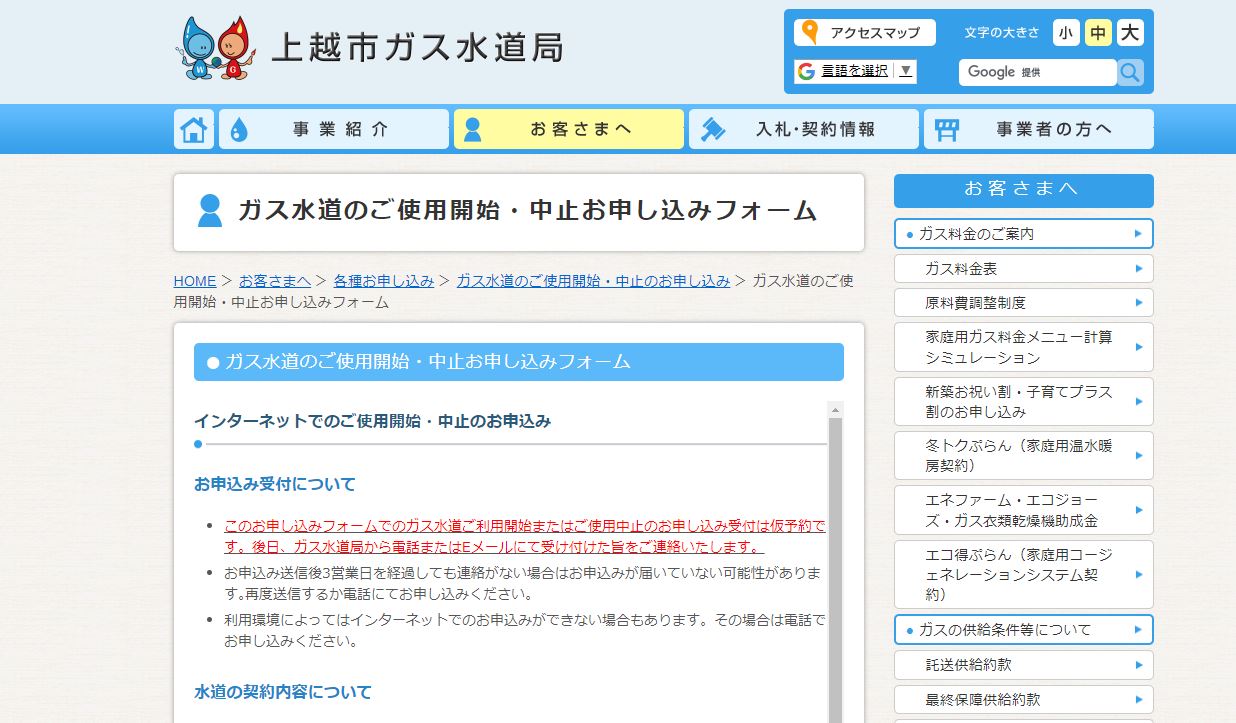Open the 事業紹介 menu tab
The height and width of the screenshot is (723, 1236).
click(334, 129)
